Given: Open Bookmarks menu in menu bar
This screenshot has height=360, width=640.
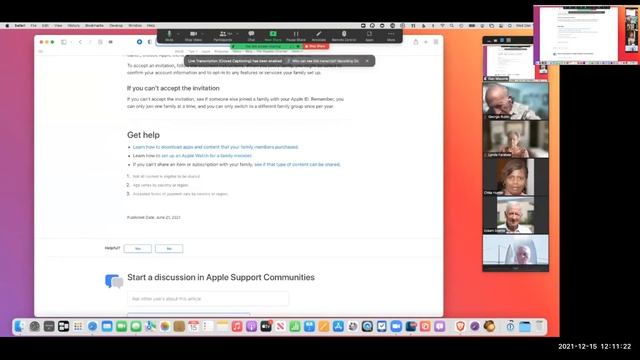Looking at the screenshot, I should point(94,25).
